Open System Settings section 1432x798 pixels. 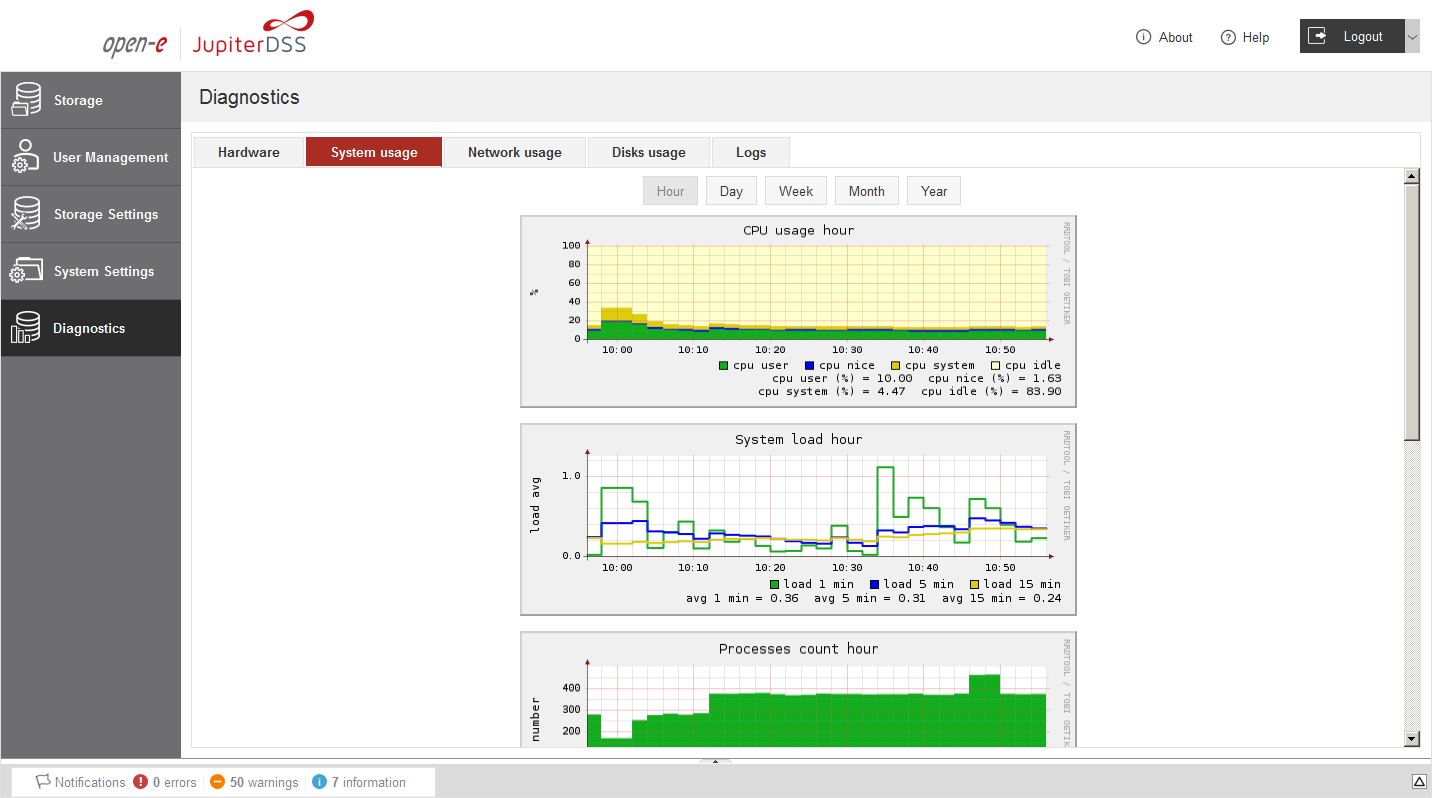coord(91,271)
